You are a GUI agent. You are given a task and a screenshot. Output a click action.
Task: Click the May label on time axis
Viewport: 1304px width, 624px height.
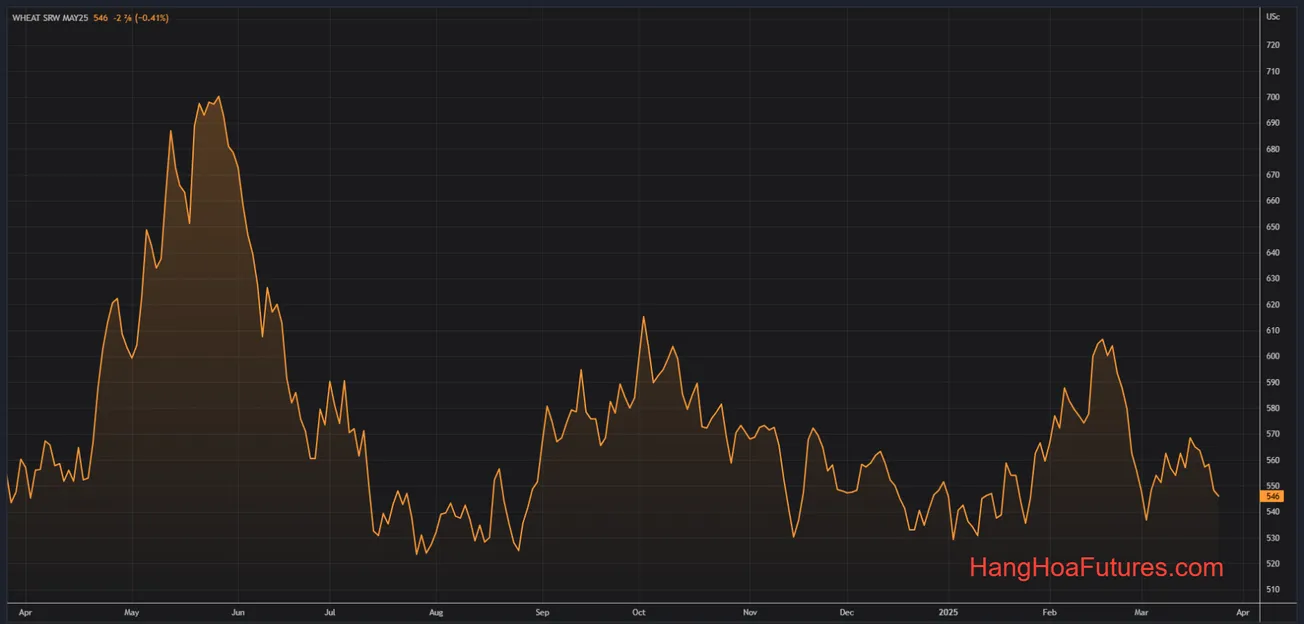pyautogui.click(x=130, y=611)
